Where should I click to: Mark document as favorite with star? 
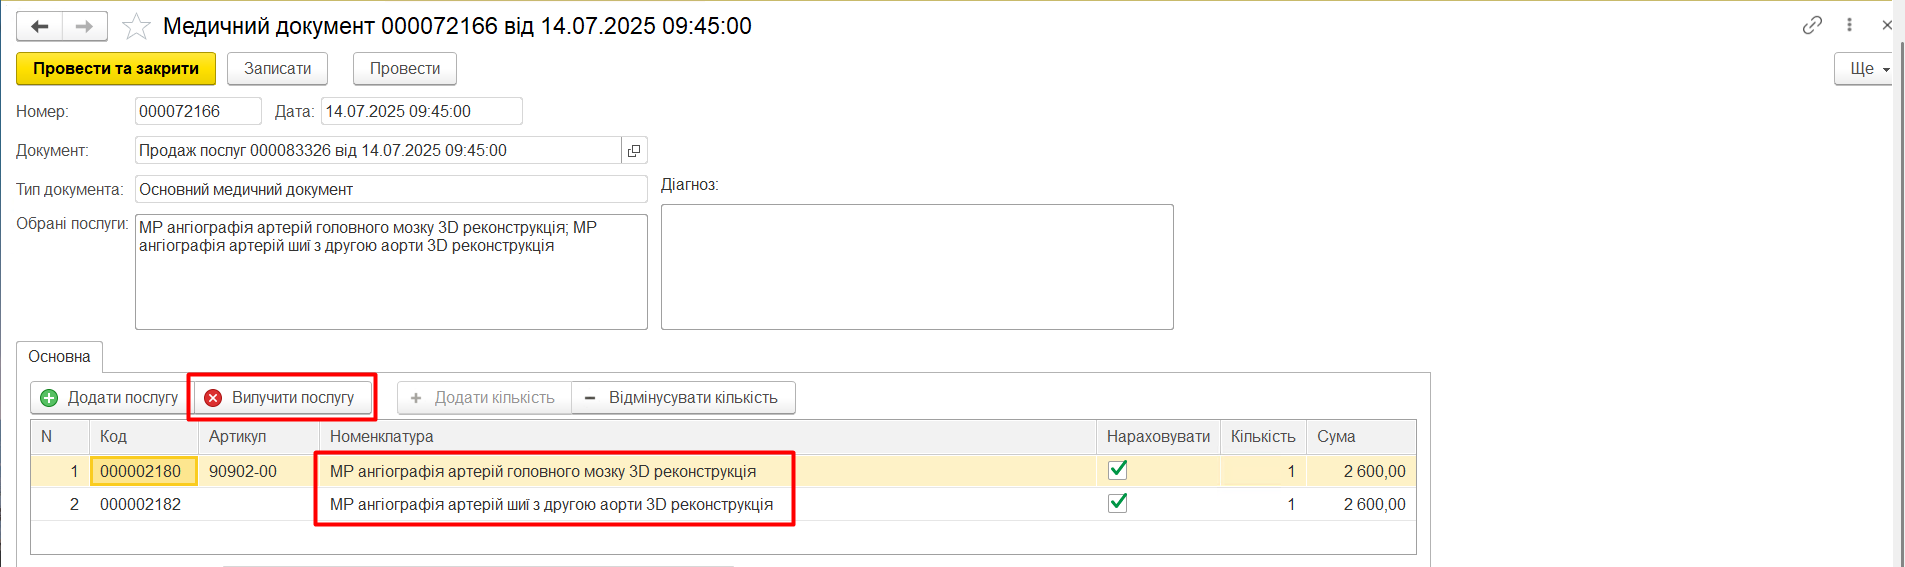click(136, 26)
